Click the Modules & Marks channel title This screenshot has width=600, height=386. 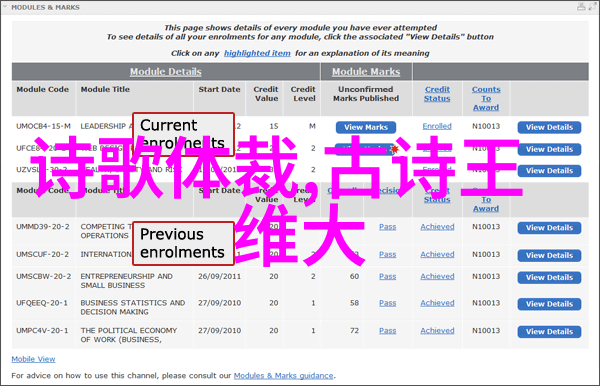pos(45,7)
